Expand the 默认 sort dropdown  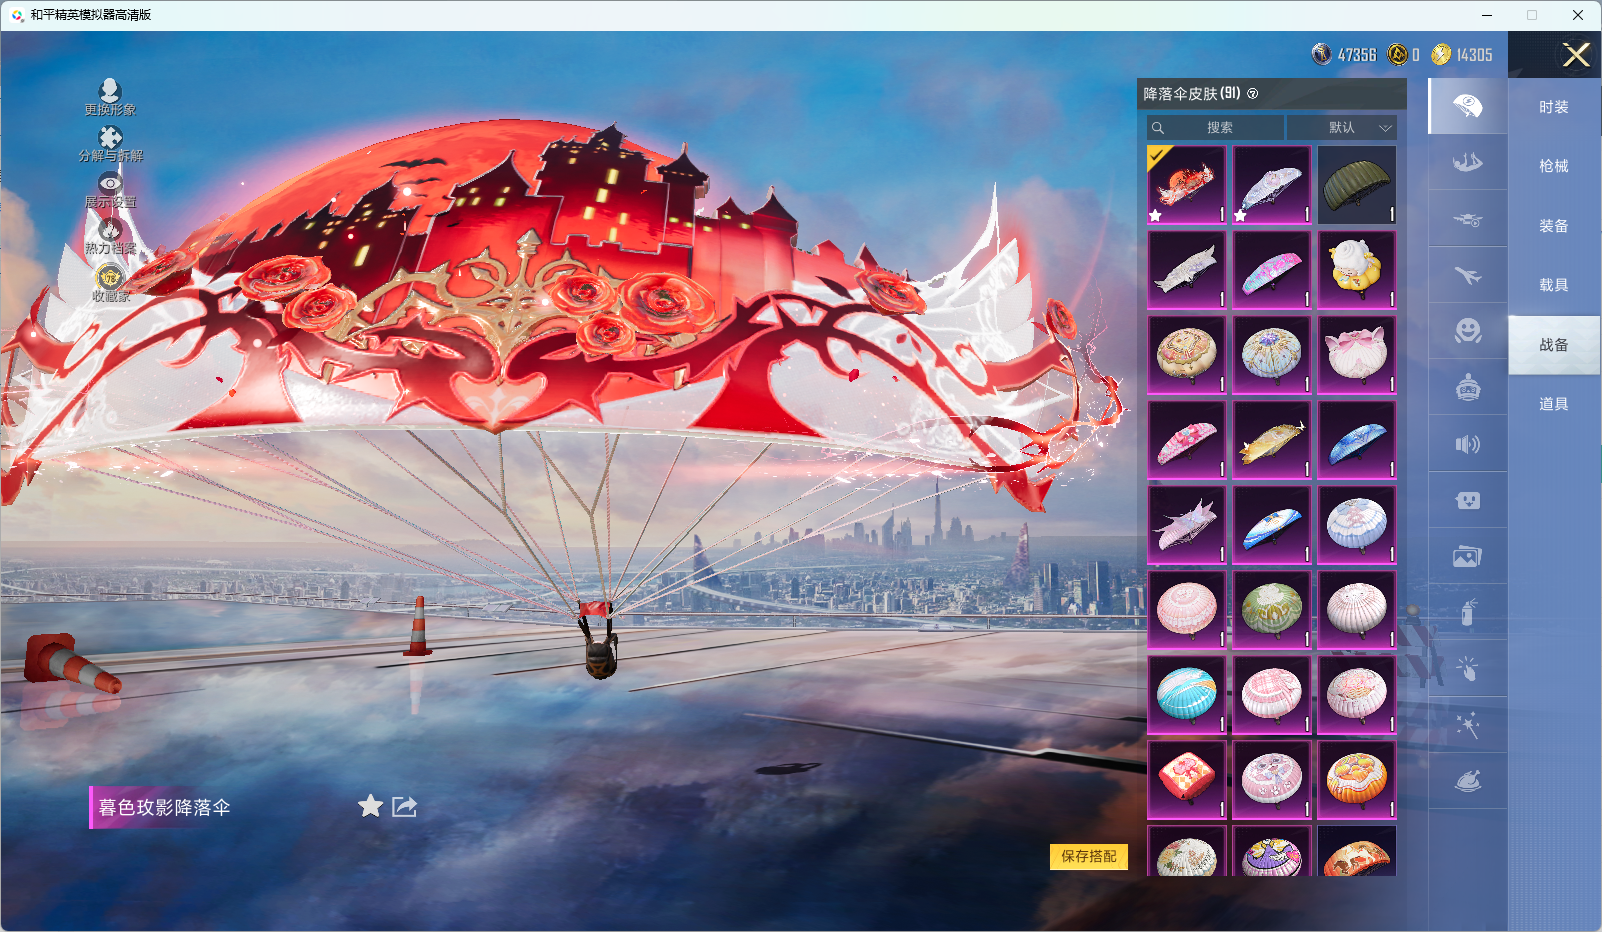click(x=1341, y=128)
